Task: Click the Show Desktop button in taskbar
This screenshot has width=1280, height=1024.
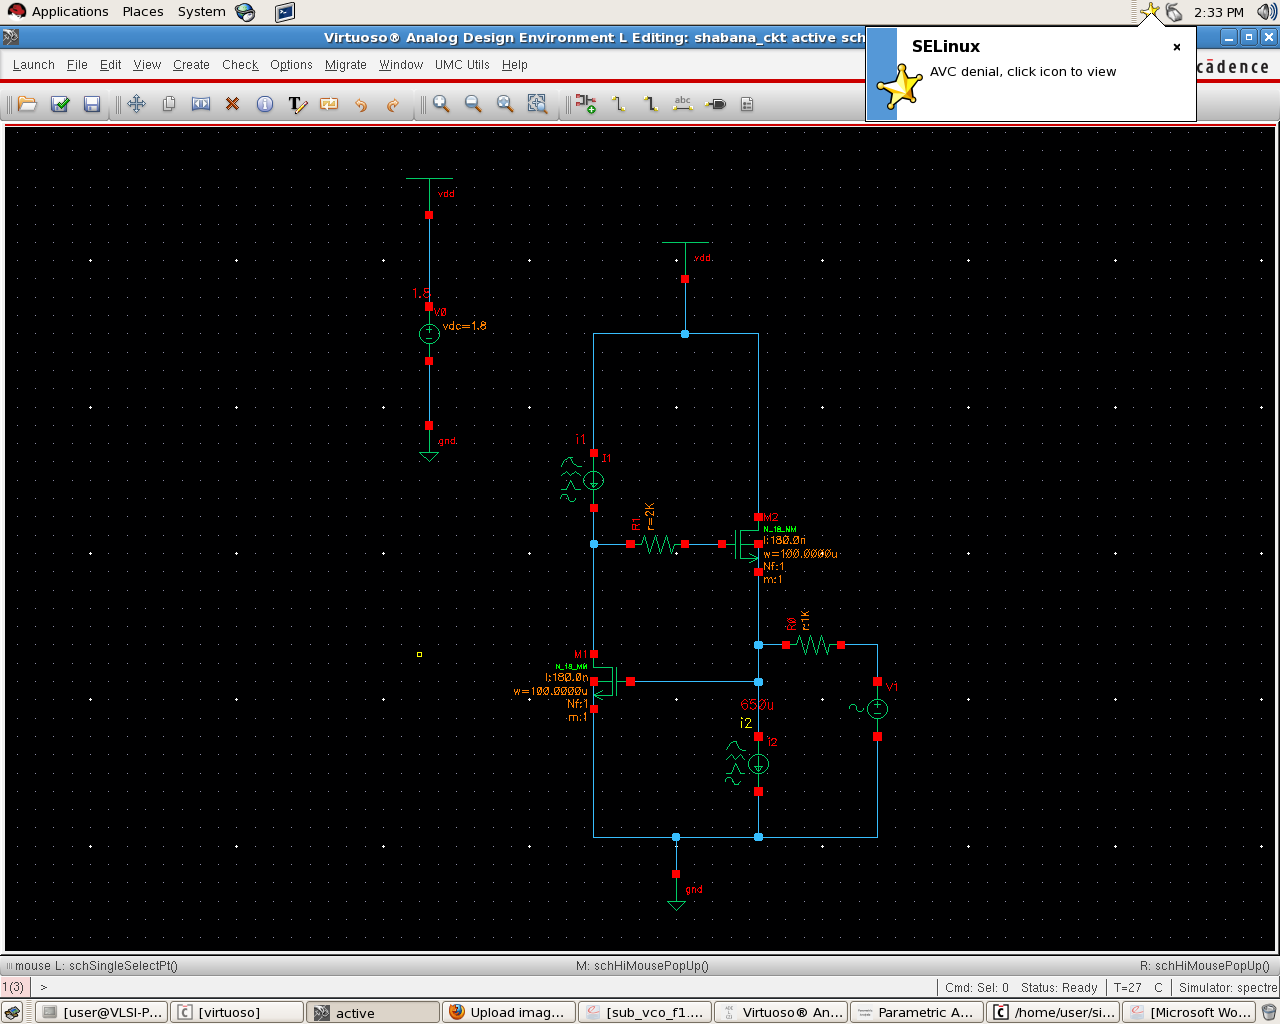Action: pos(12,1013)
